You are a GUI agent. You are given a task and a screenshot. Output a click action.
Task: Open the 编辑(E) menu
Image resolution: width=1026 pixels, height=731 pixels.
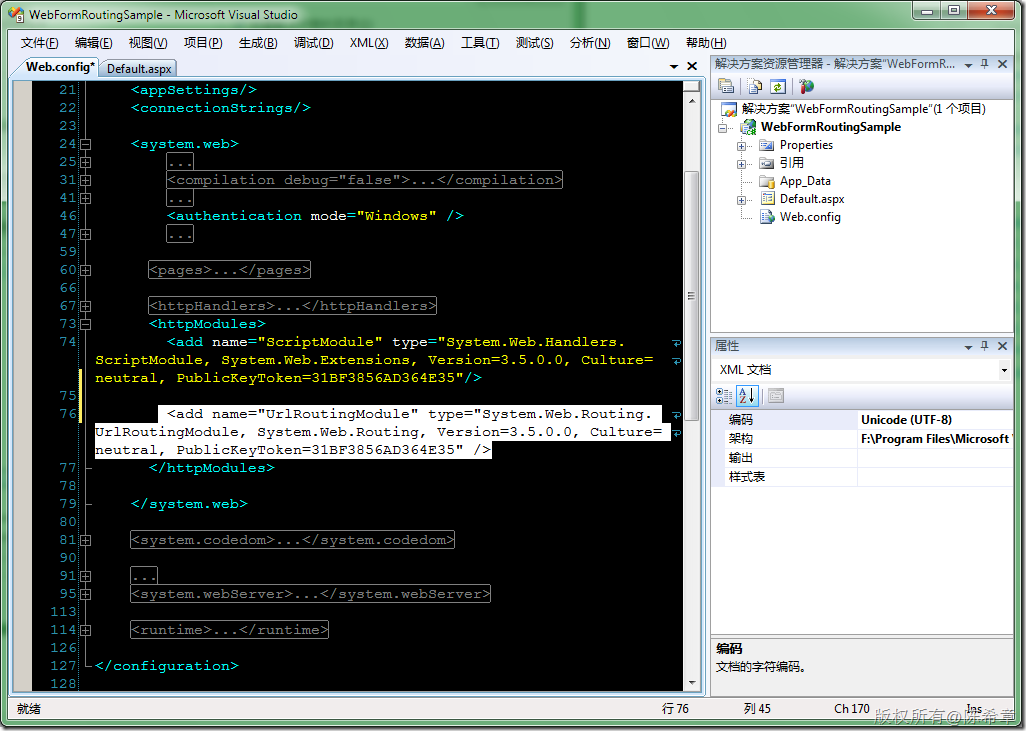click(94, 43)
